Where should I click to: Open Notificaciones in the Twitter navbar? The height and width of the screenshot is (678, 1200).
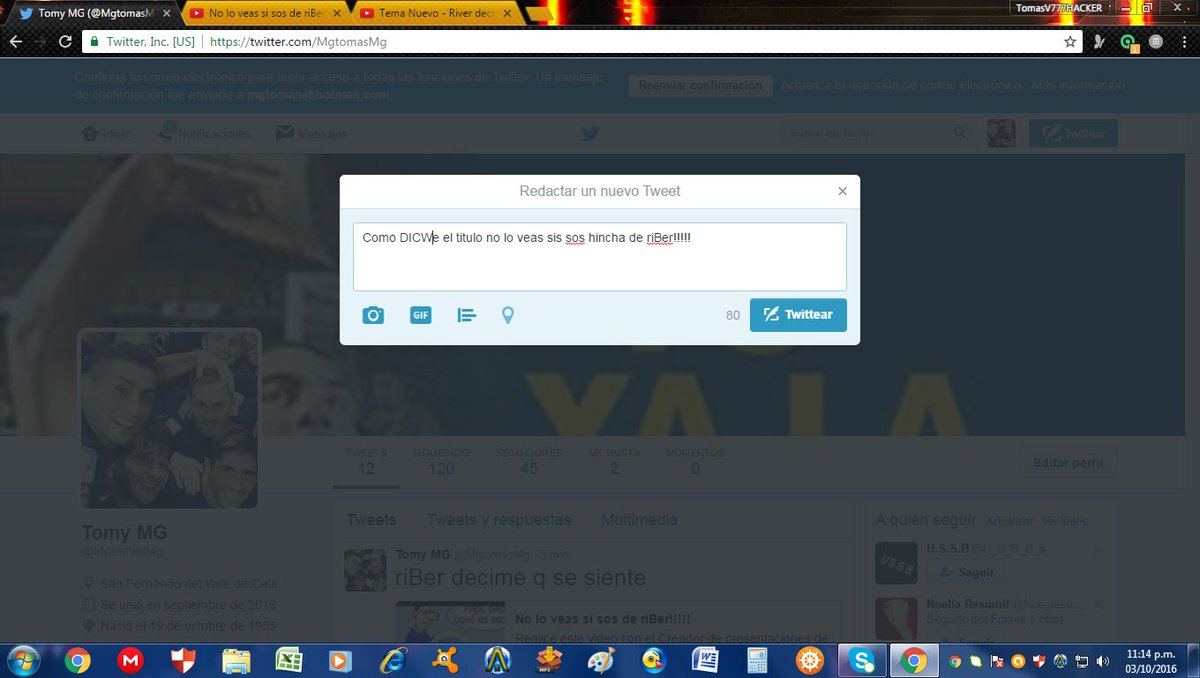(x=205, y=133)
